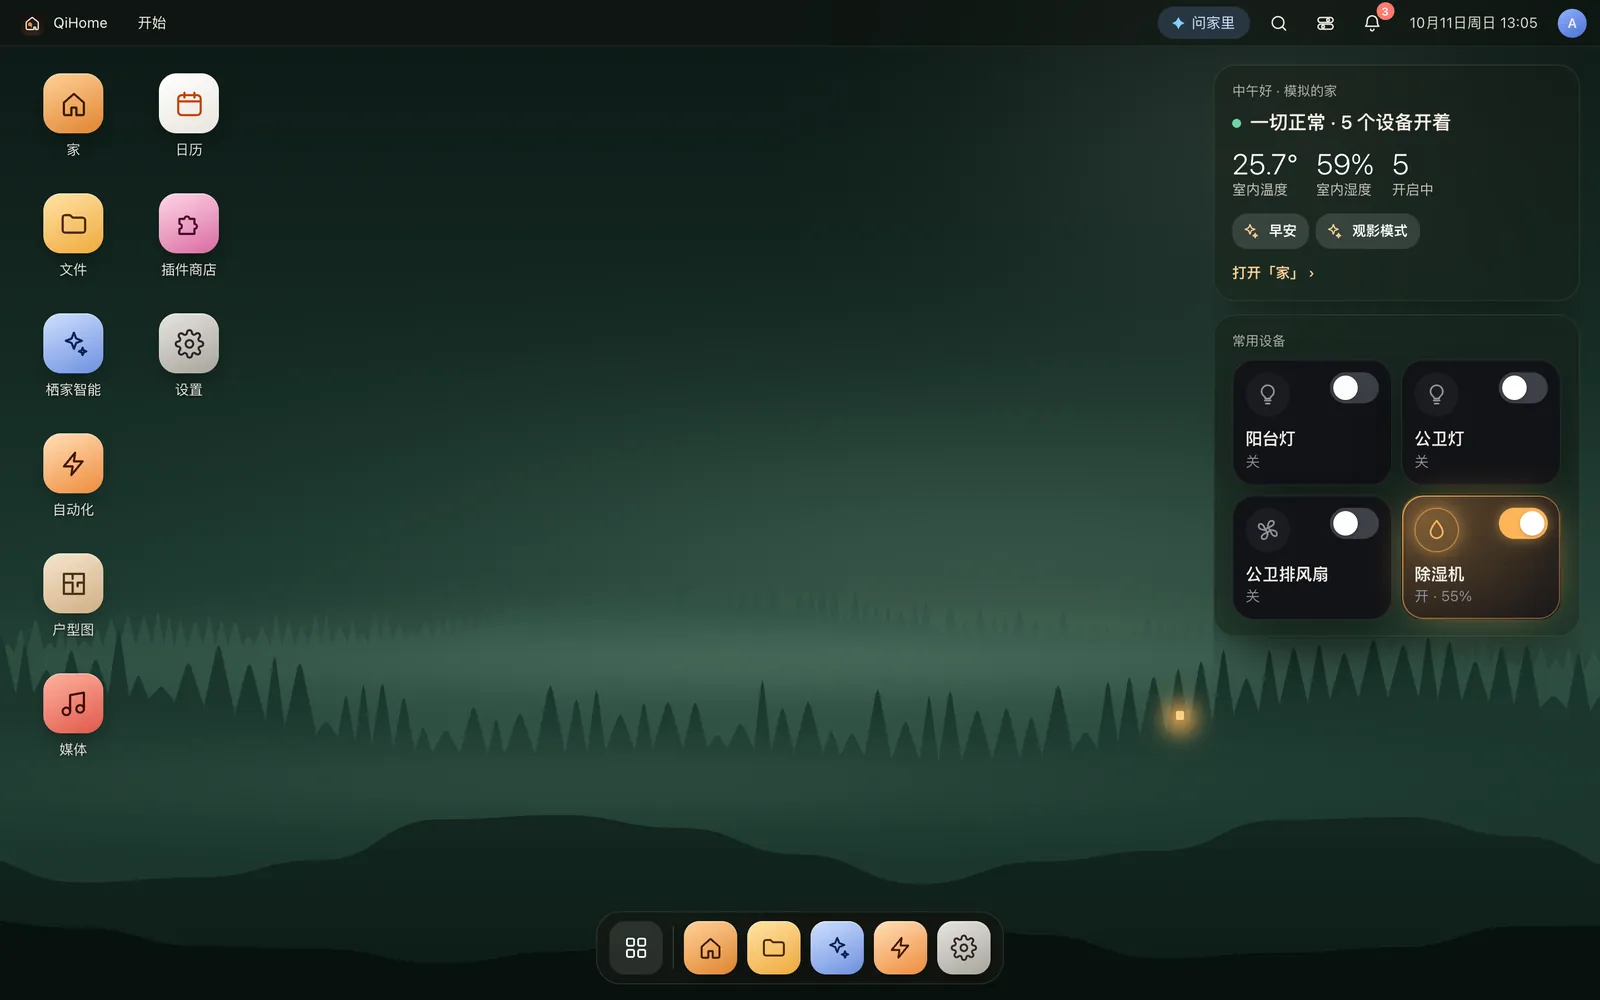Click the 打开「家」 link

1273,273
